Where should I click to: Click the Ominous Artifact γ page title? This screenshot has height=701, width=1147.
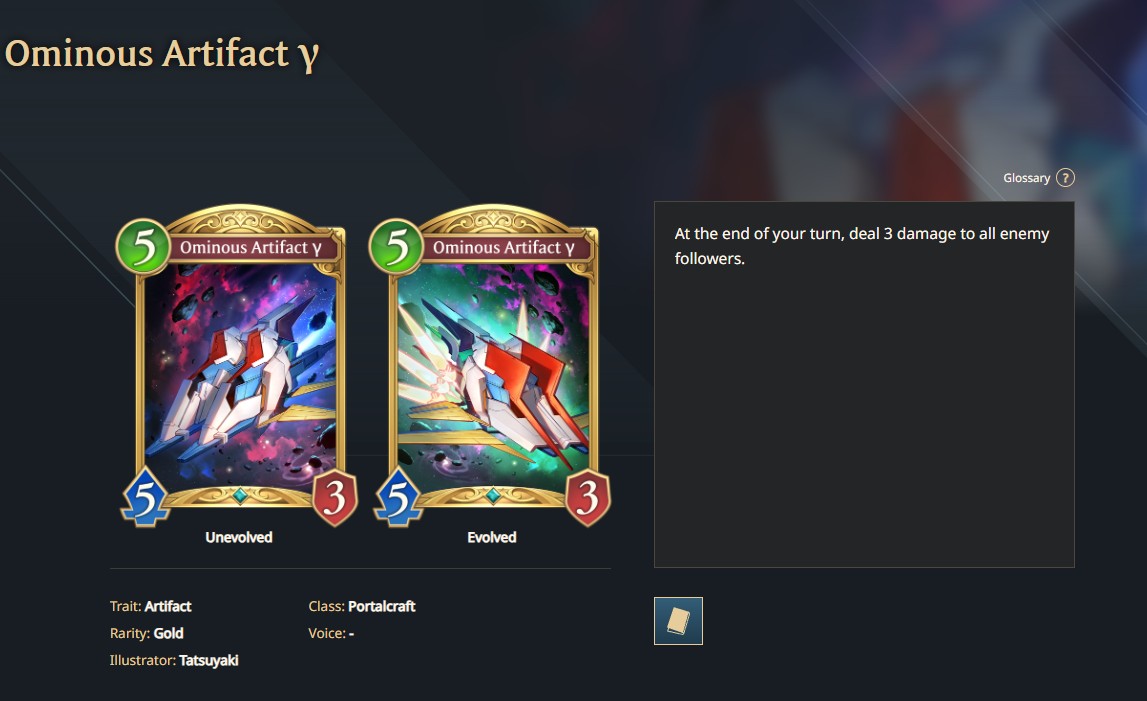tap(162, 54)
